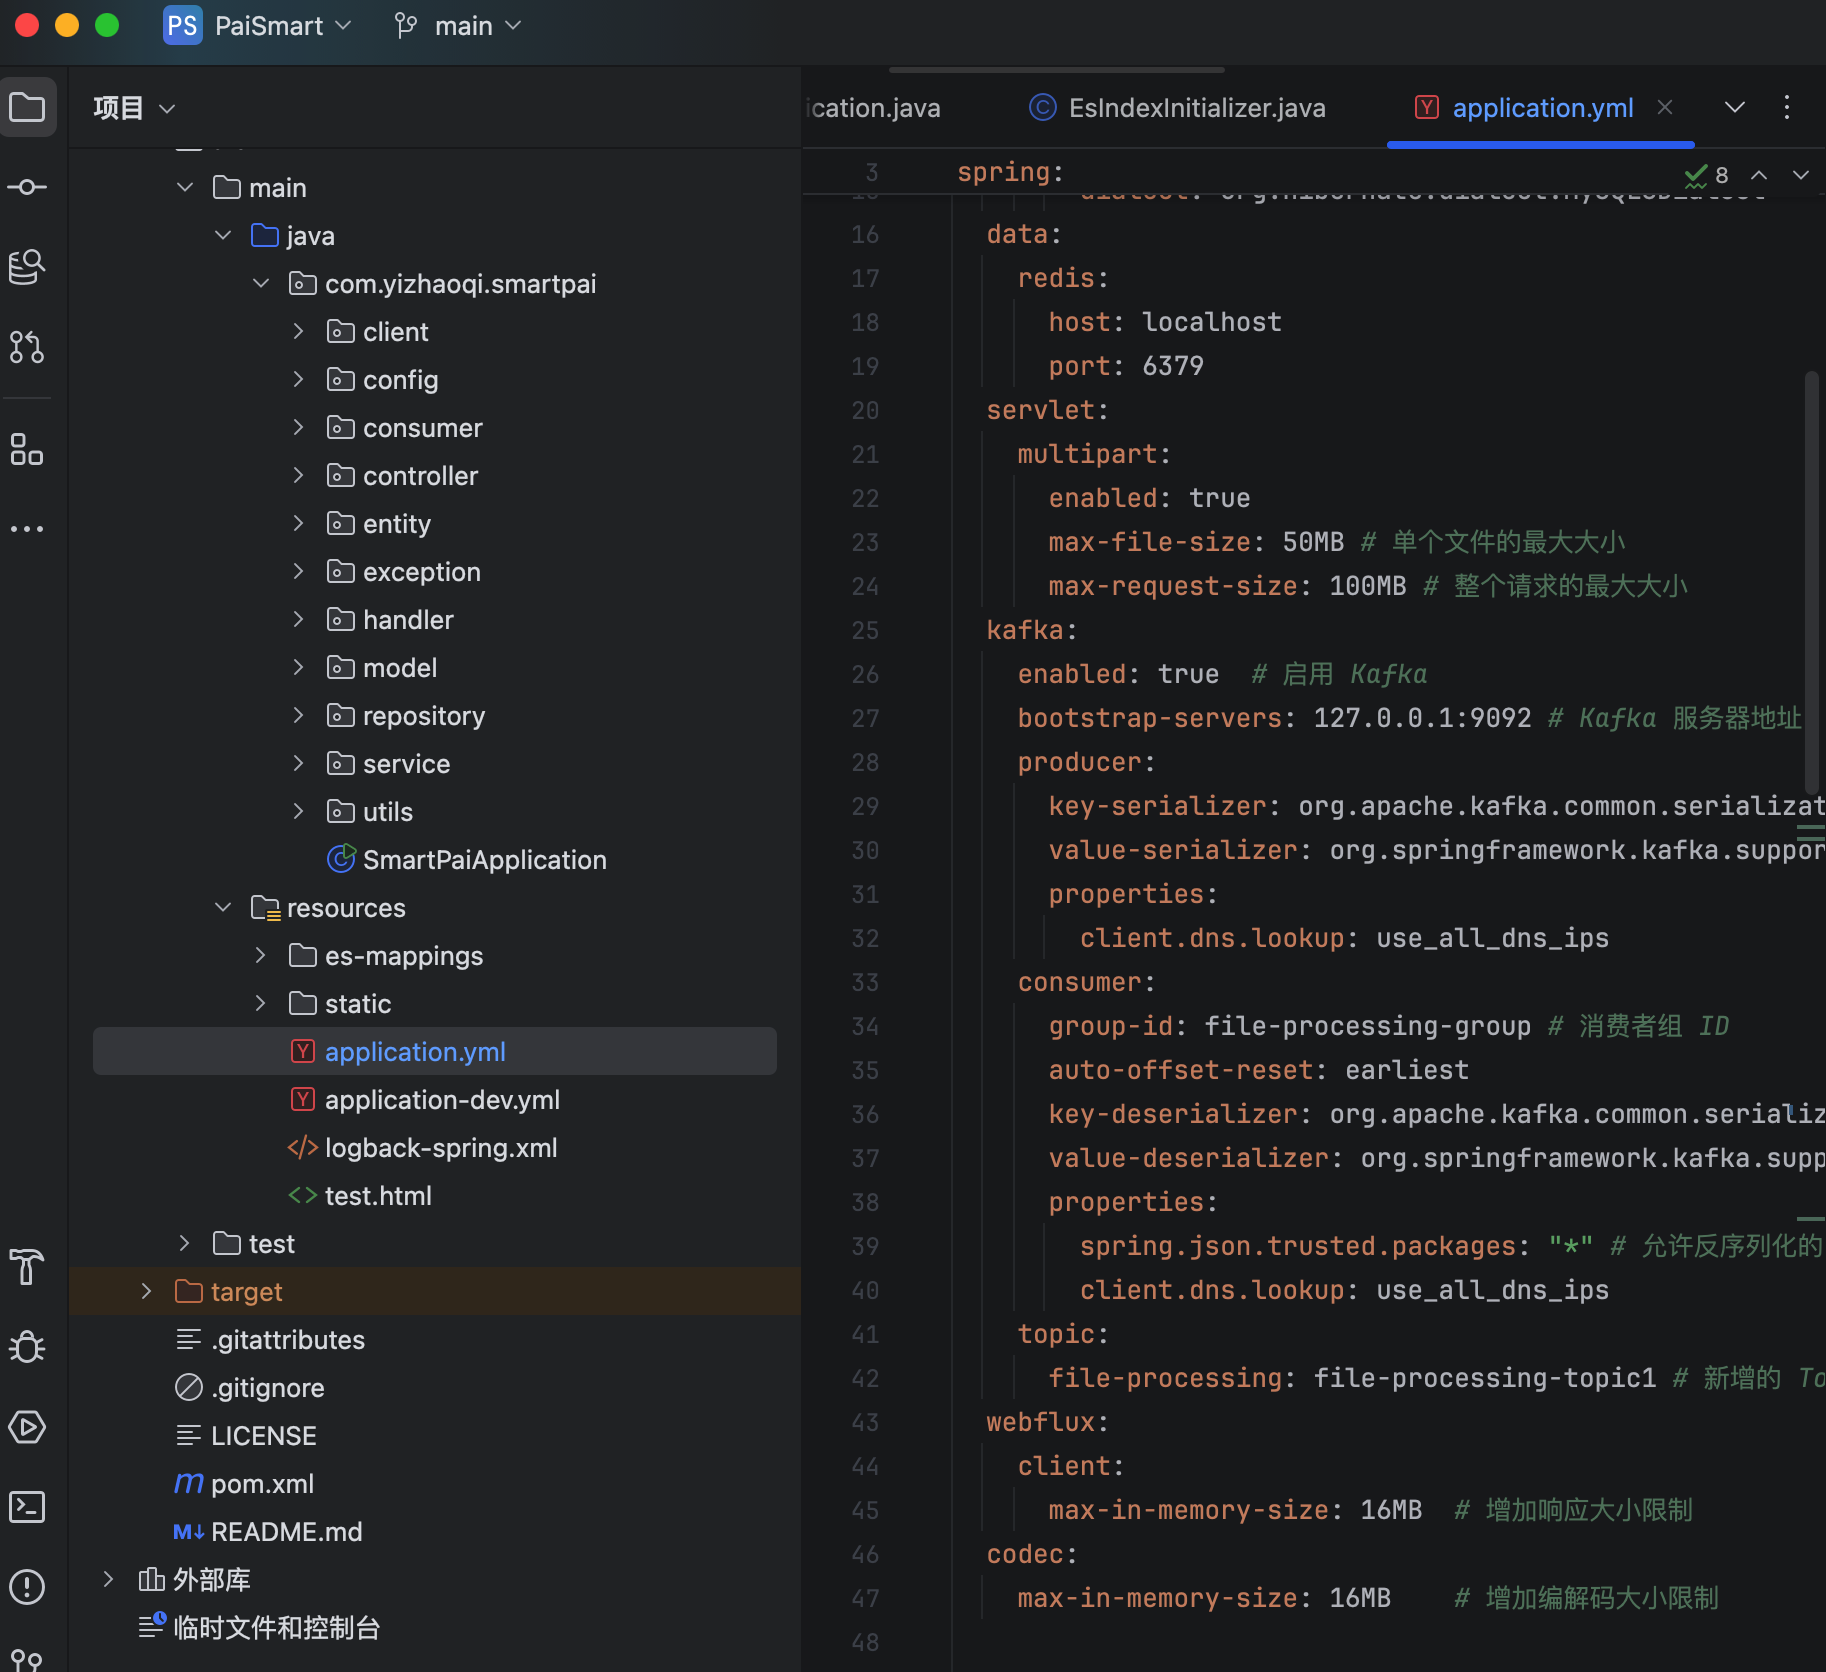Open the Commit tool window icon

(x=27, y=188)
